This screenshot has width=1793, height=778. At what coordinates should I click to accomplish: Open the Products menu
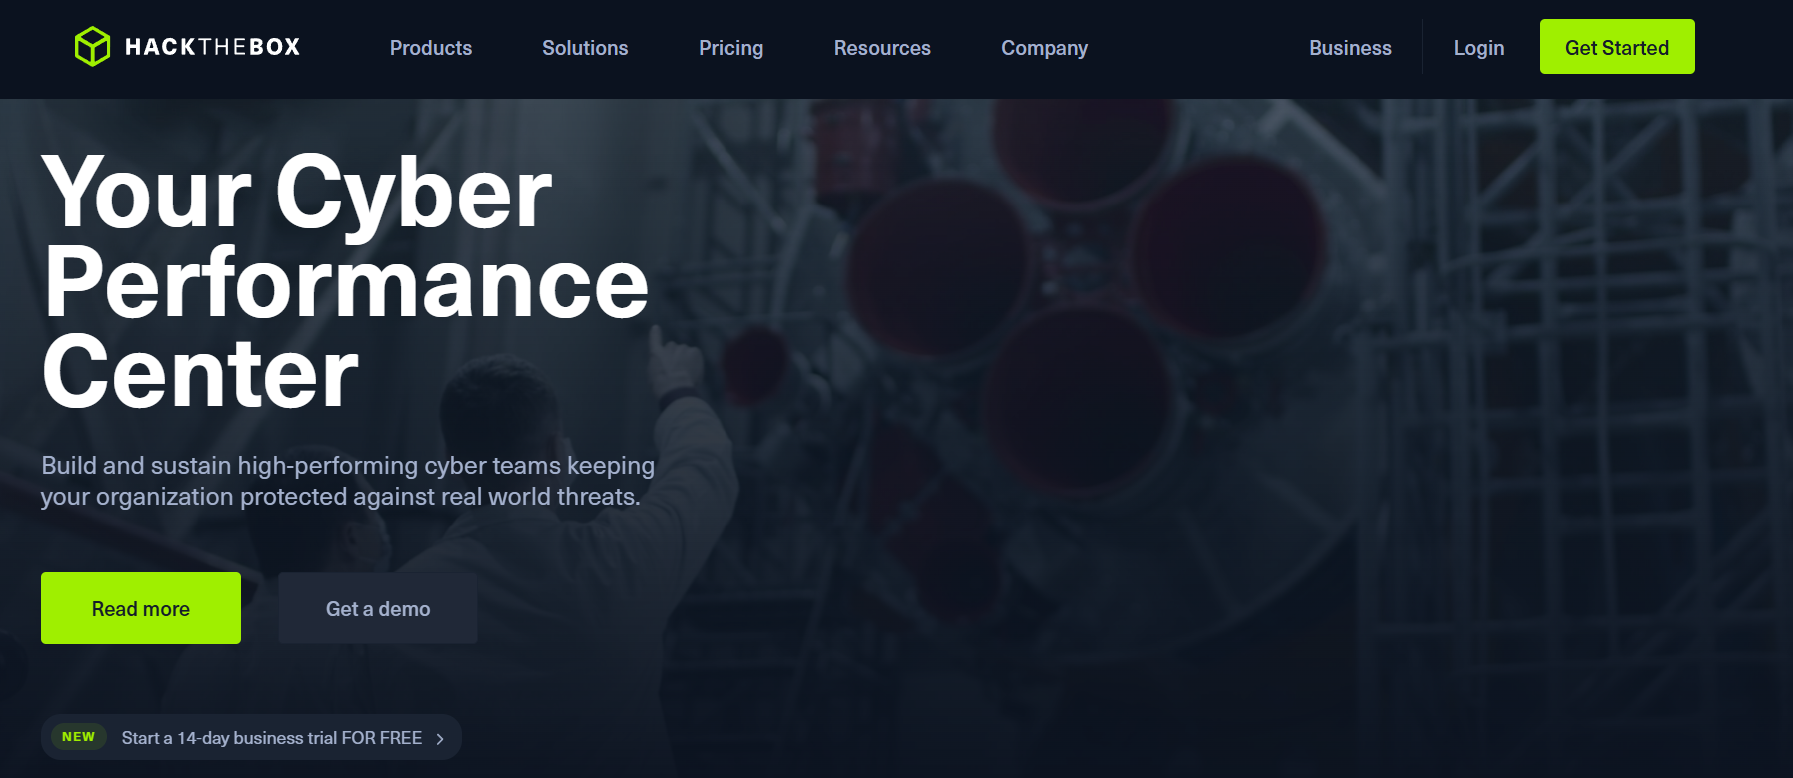430,48
